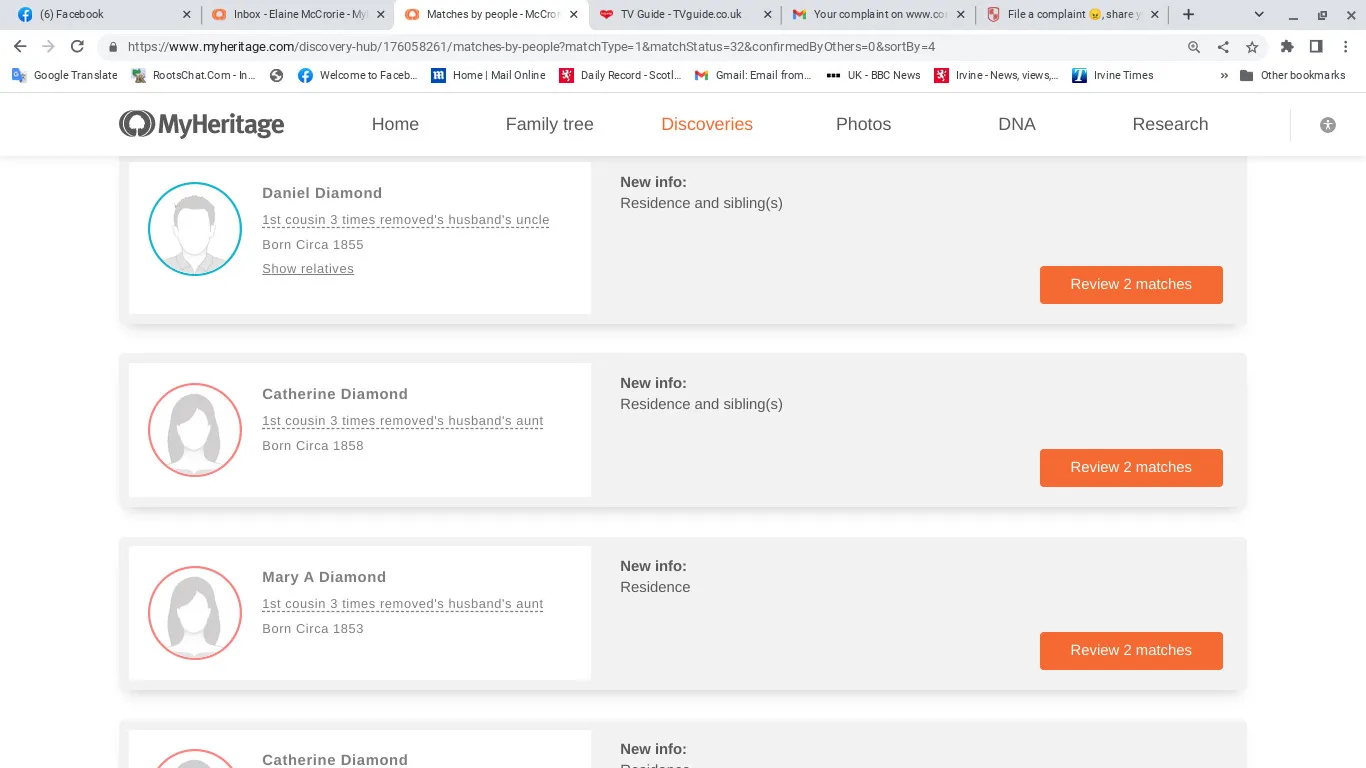Click the MyHeritage logo
Screen dimensions: 1366x768
pyautogui.click(x=201, y=124)
